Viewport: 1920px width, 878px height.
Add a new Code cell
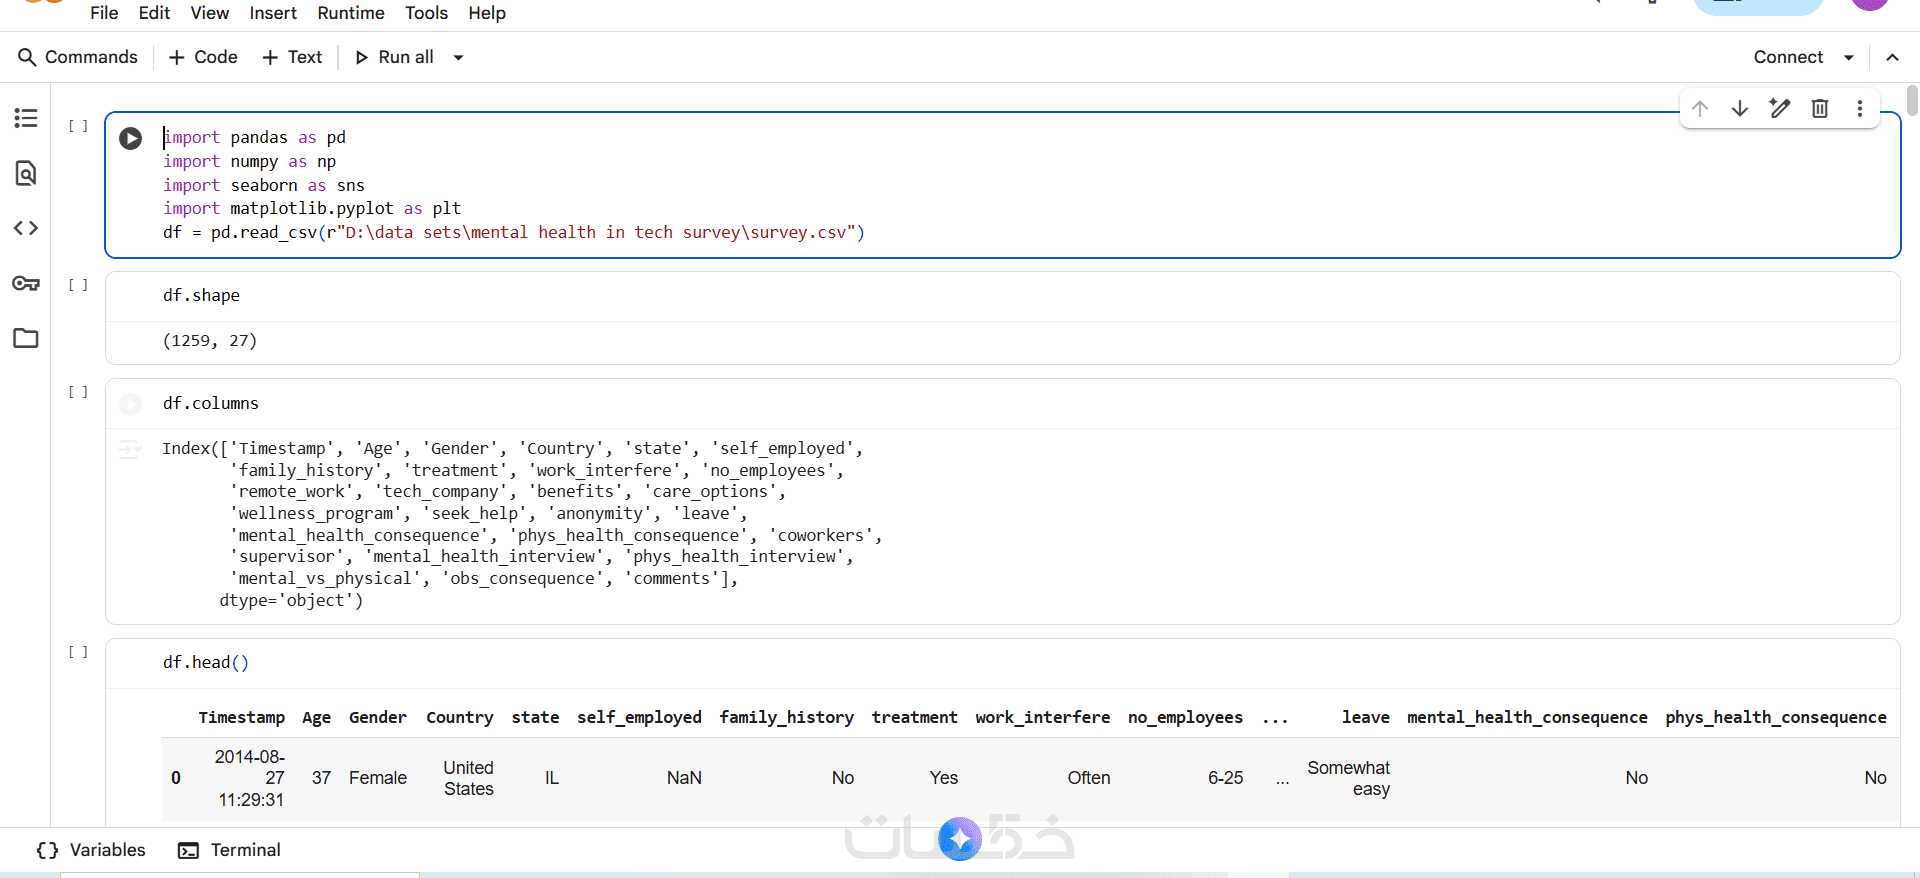click(x=203, y=57)
